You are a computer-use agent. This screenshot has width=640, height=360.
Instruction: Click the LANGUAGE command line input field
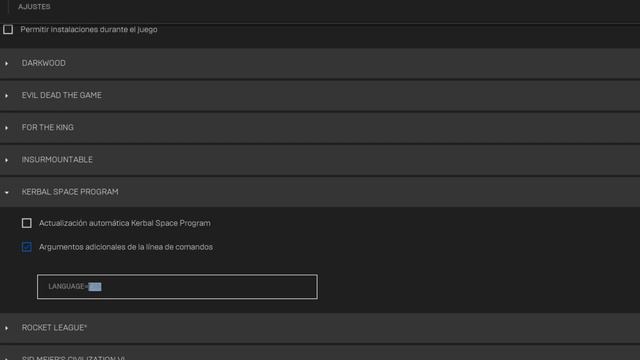177,287
